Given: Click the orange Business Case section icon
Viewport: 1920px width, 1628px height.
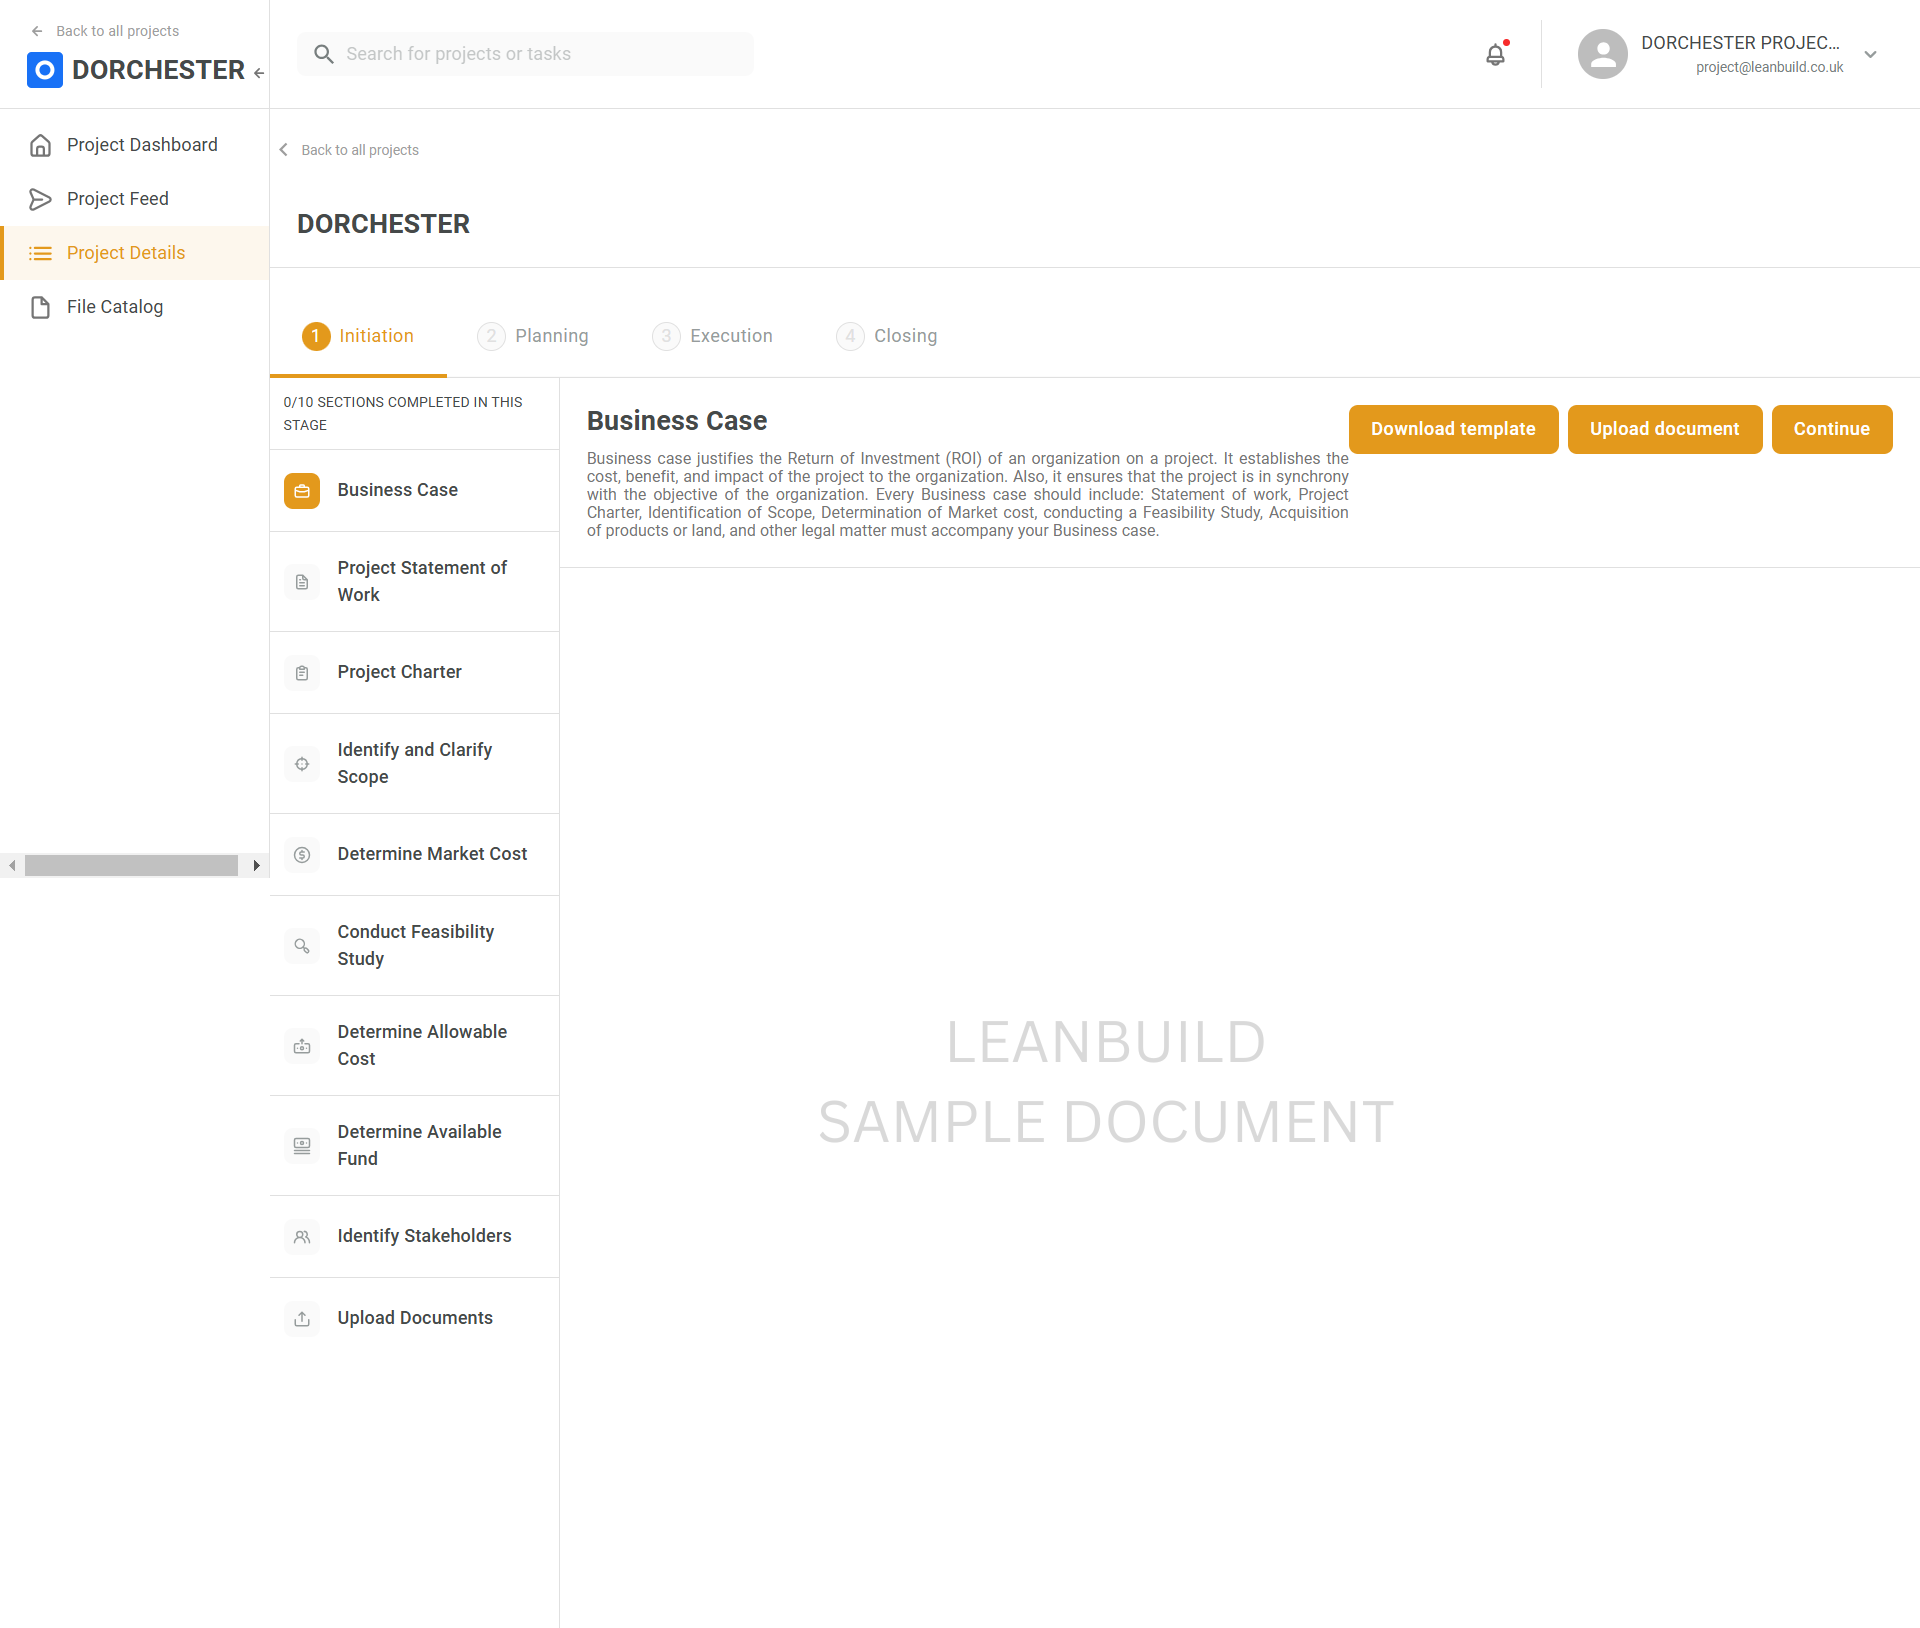Looking at the screenshot, I should click(302, 490).
